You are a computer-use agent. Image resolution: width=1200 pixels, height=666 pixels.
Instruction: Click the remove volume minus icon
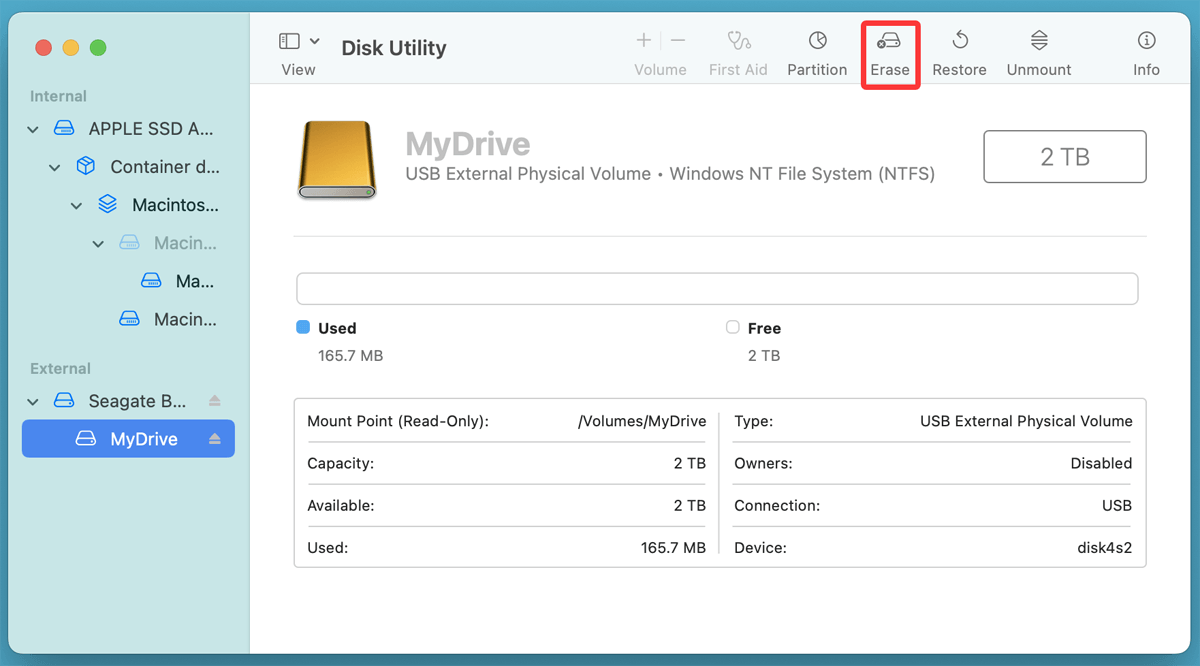[x=678, y=41]
